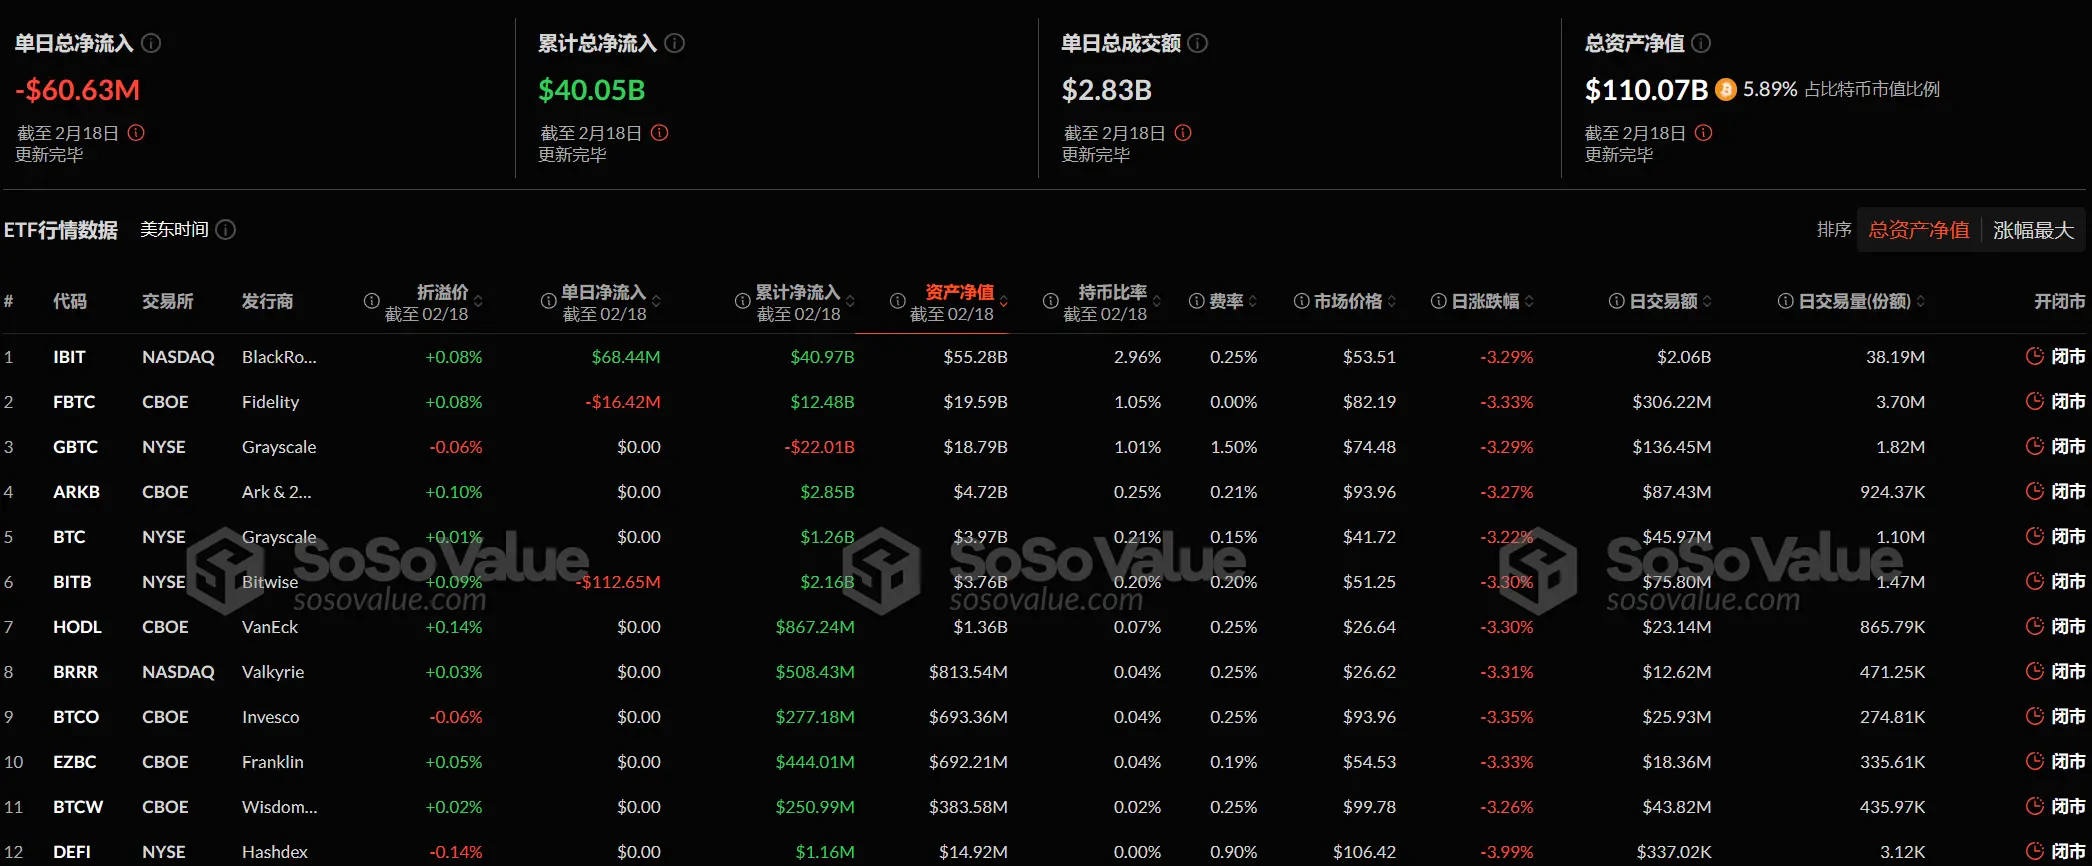The height and width of the screenshot is (866, 2092).
Task: Click info icon before 日交易额 column header
Action: [x=1617, y=301]
